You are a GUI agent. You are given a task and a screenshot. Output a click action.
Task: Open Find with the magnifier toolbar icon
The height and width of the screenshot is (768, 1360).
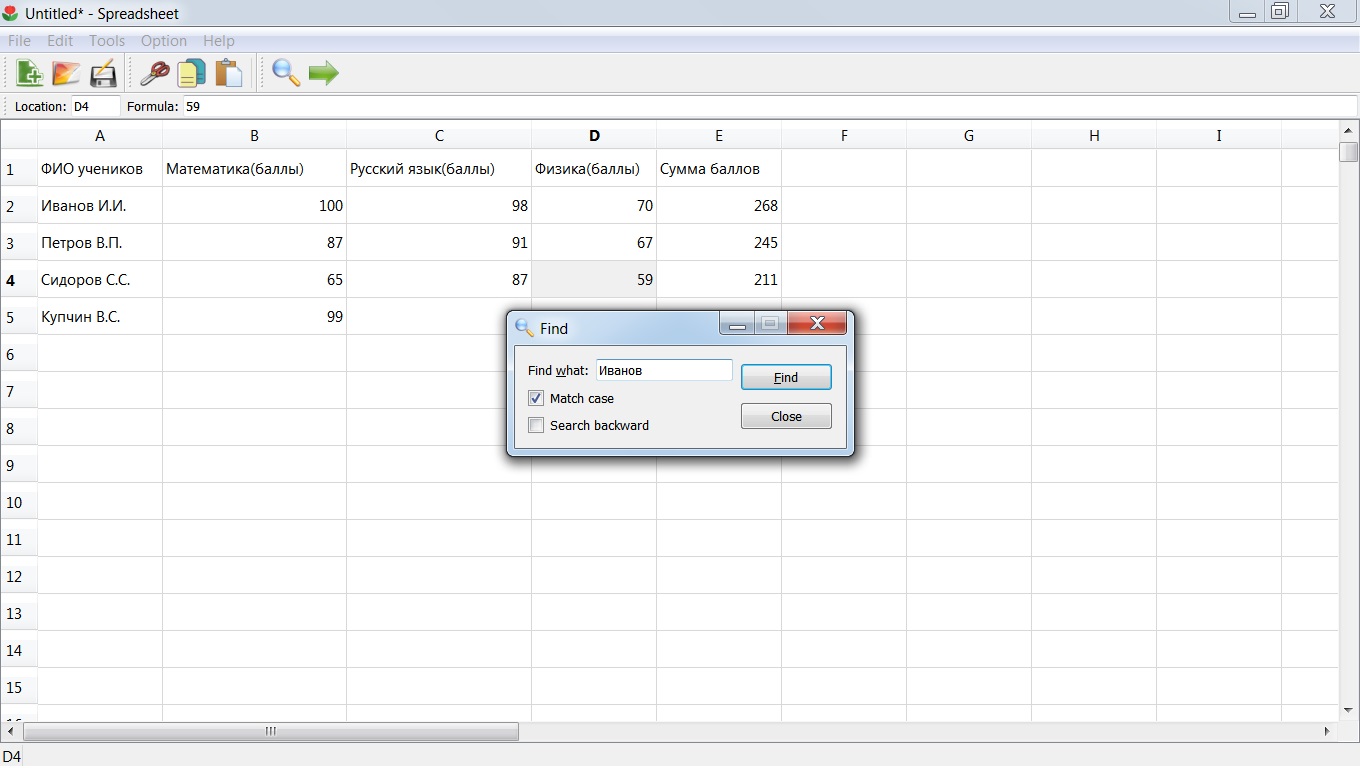[286, 73]
